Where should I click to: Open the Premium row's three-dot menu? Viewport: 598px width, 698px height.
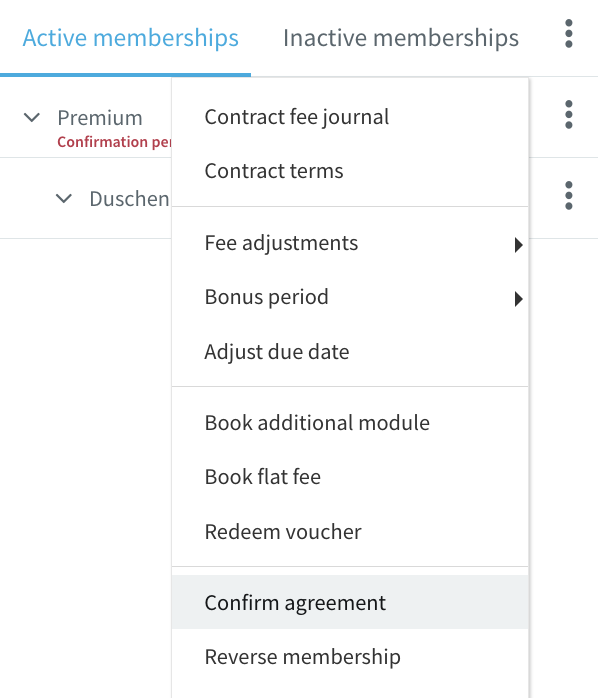[569, 115]
